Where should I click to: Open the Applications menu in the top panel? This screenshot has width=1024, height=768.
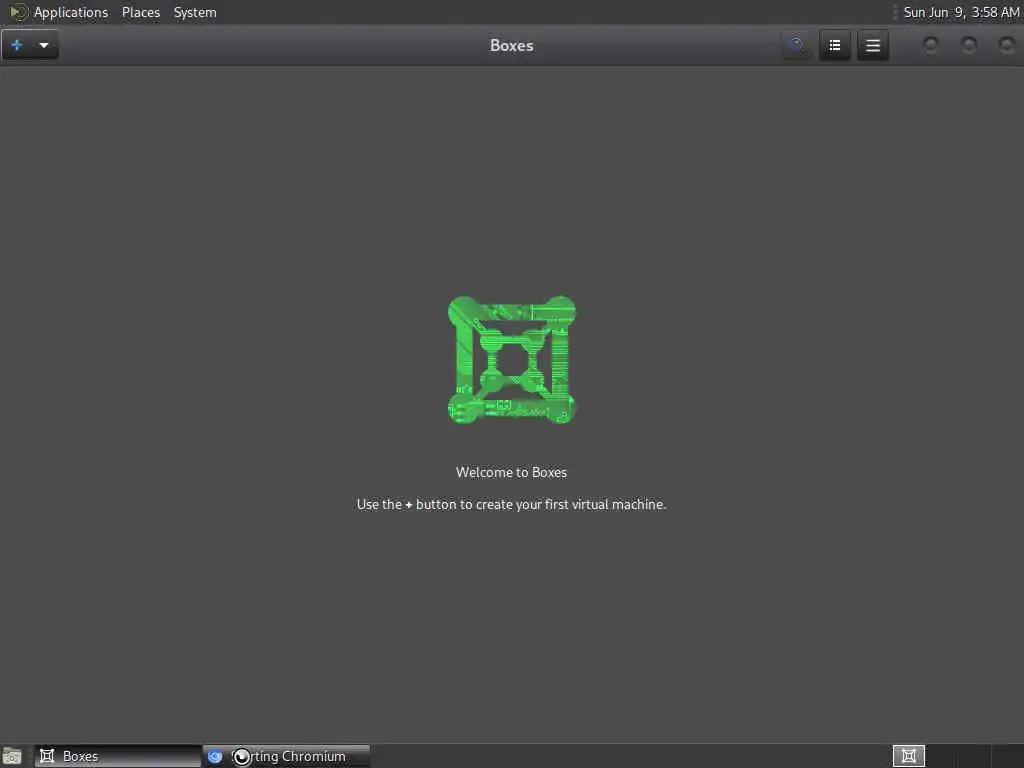click(x=71, y=12)
